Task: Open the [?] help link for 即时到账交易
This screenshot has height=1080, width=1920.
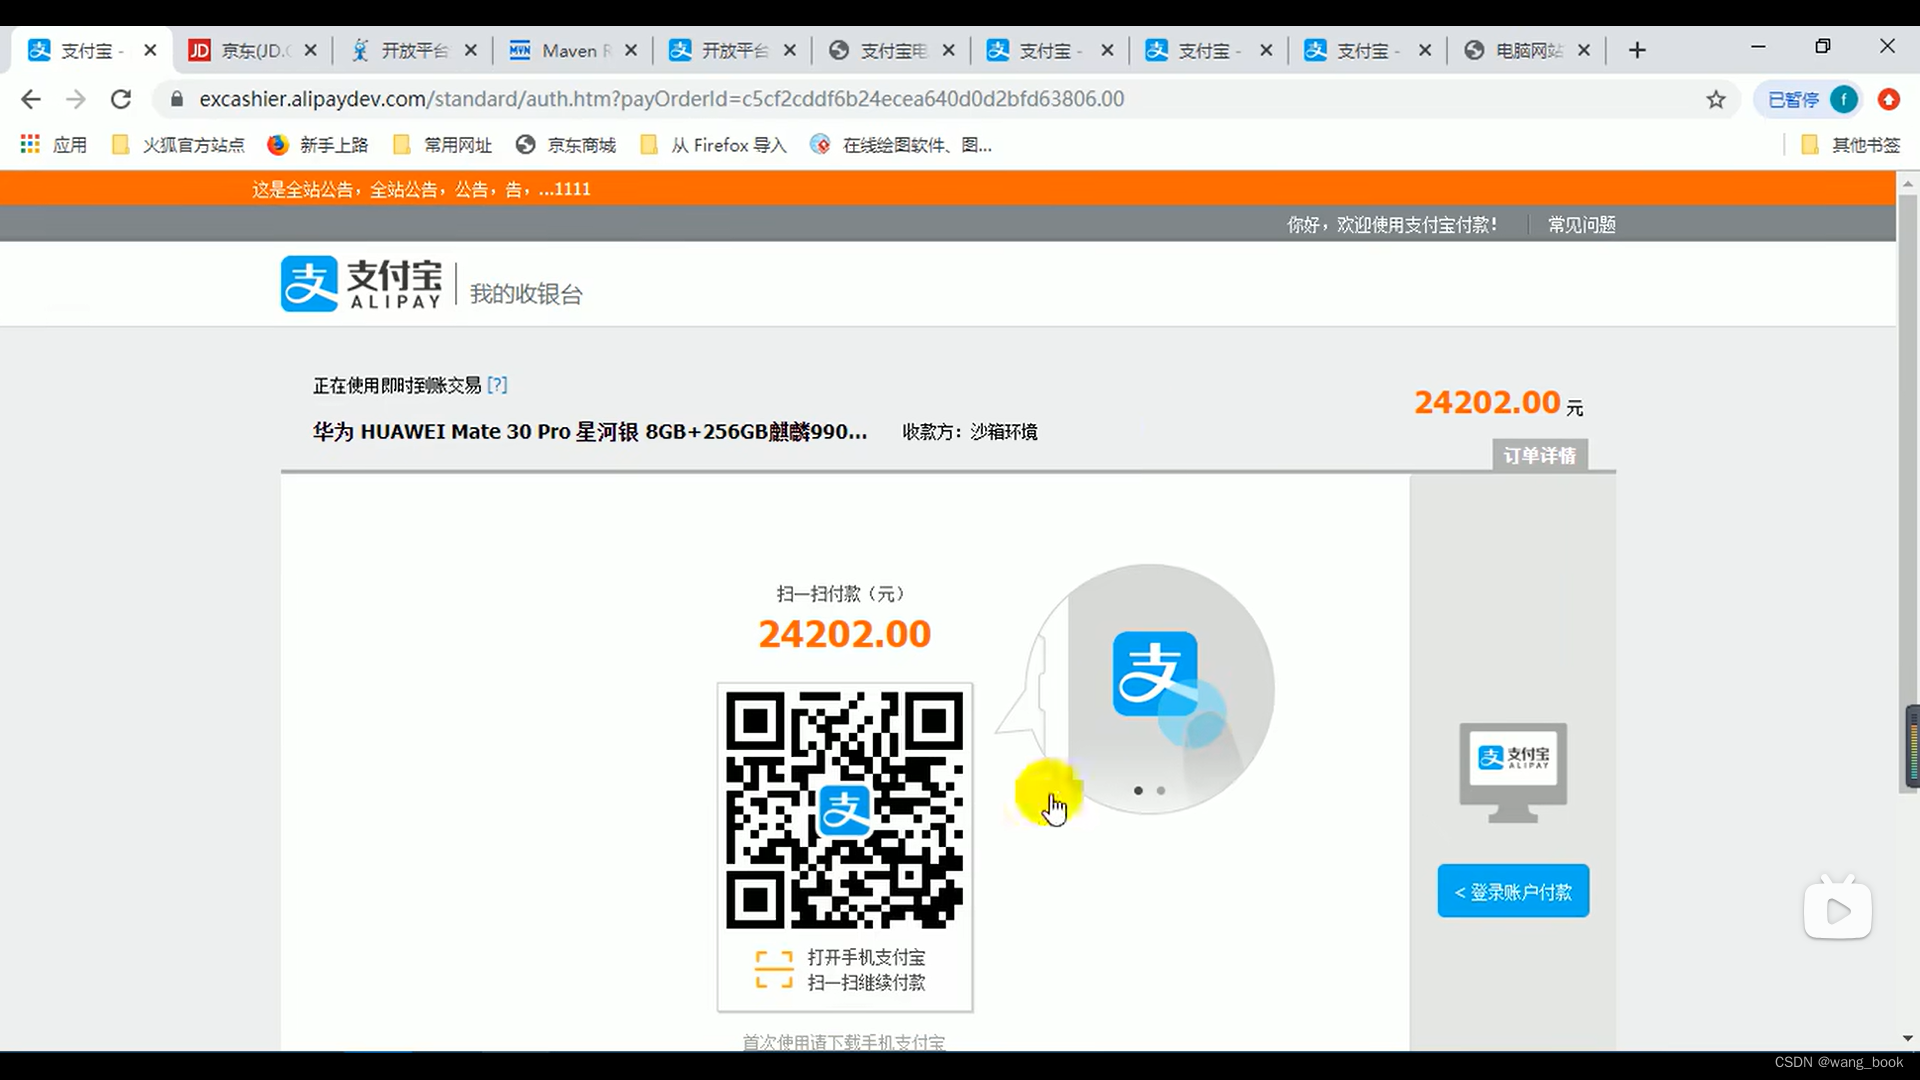Action: coord(497,385)
